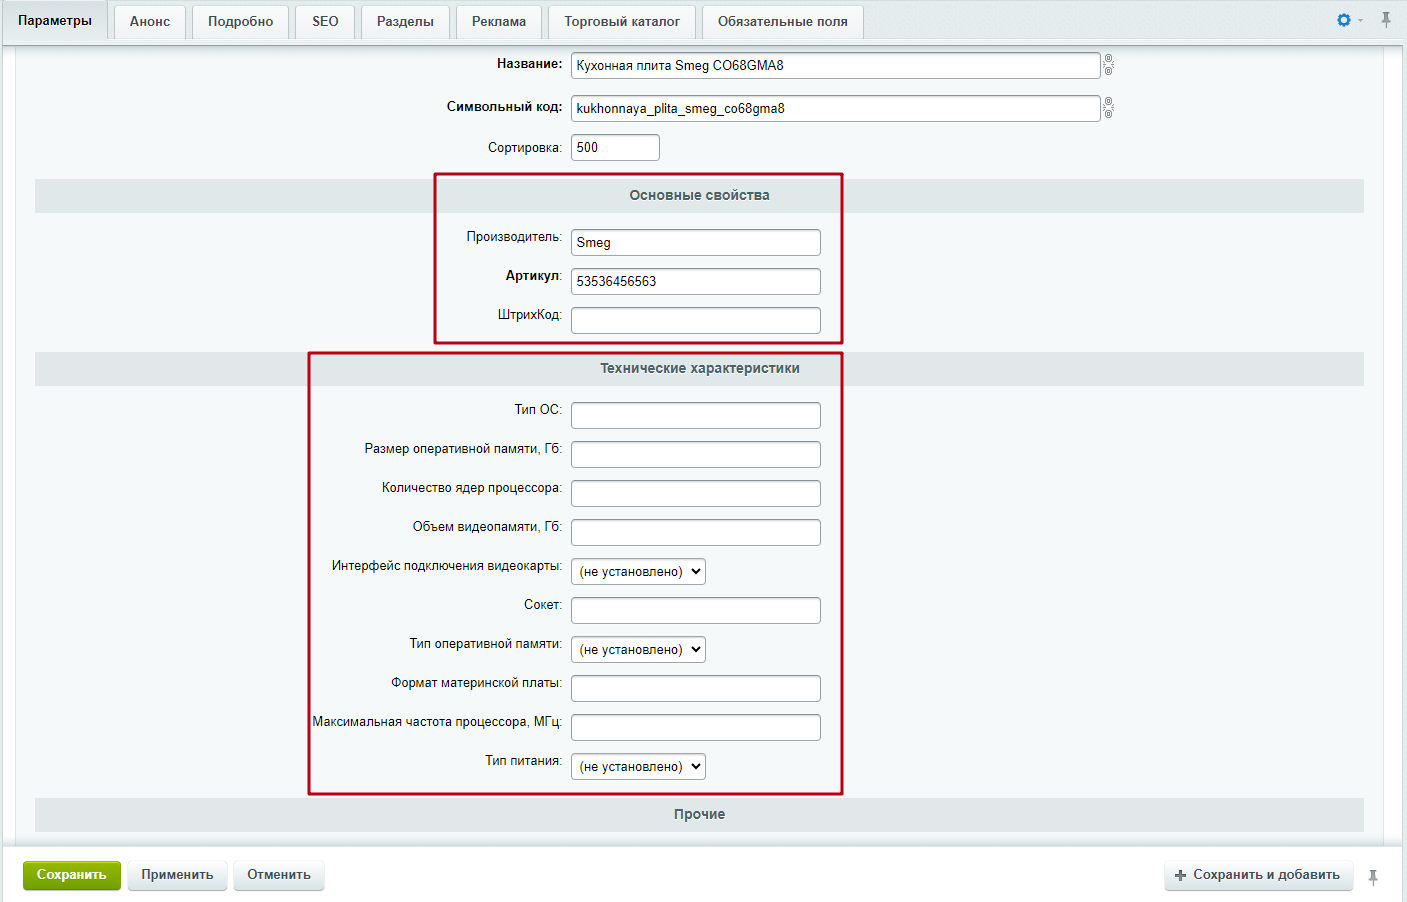Screen dimensions: 1407x902
Task: Click the Сортировка field showing 500
Action: [615, 147]
